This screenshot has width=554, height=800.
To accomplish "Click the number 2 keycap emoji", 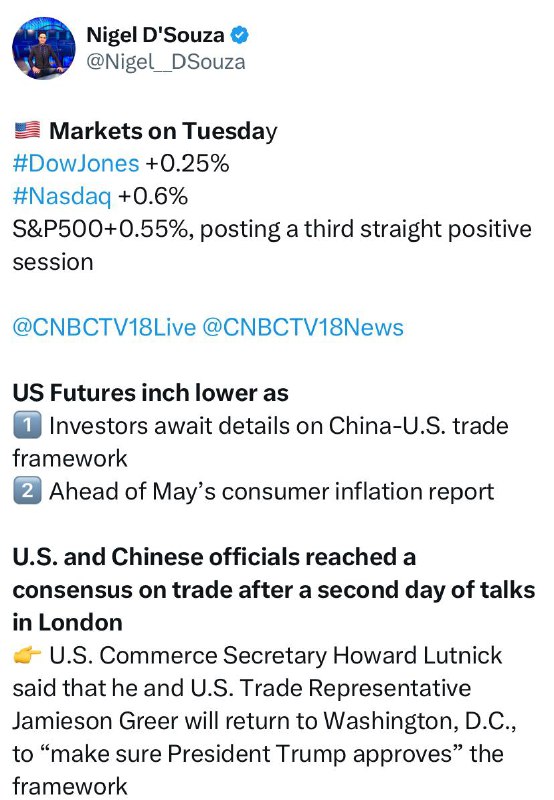I will (x=27, y=491).
